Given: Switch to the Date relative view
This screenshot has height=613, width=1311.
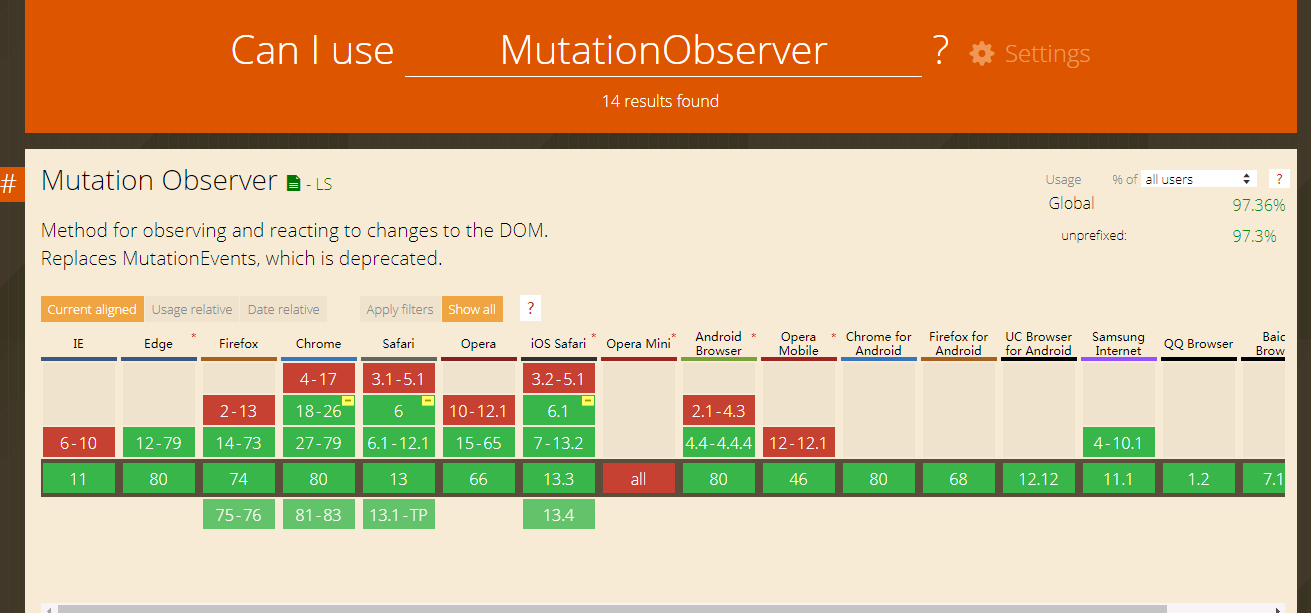Looking at the screenshot, I should tap(283, 309).
